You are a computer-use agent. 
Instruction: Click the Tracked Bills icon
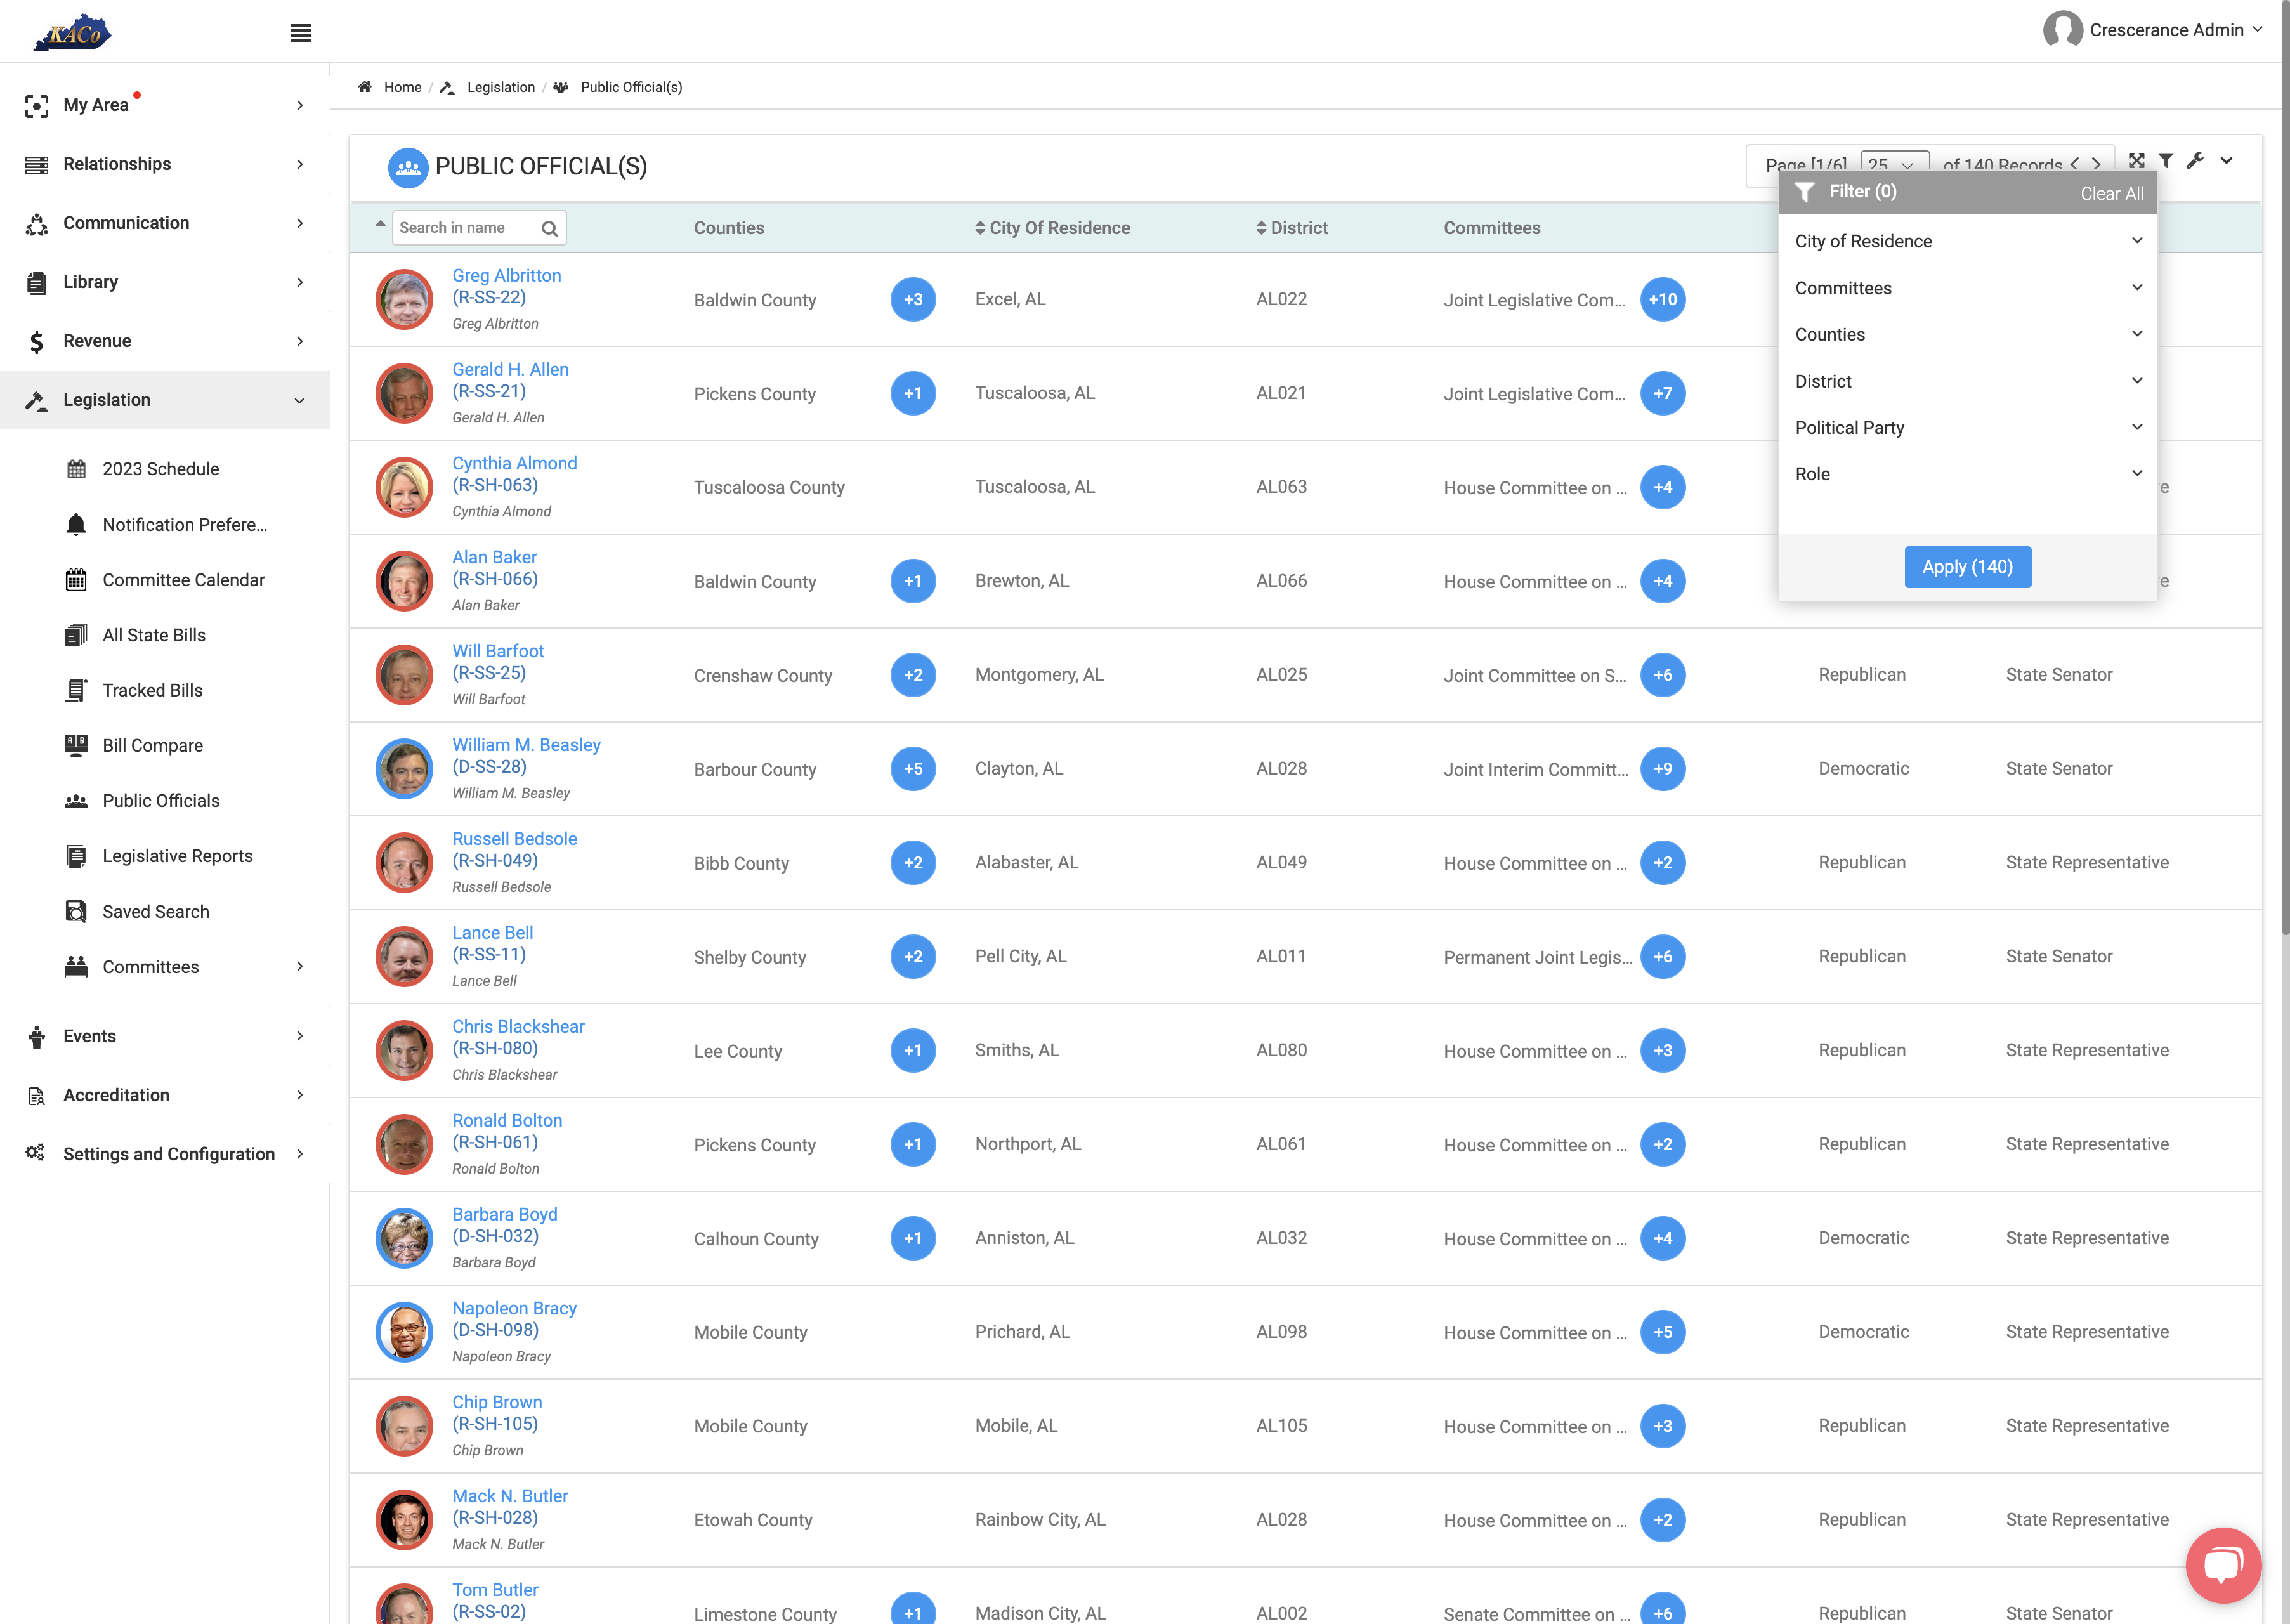pos(76,690)
